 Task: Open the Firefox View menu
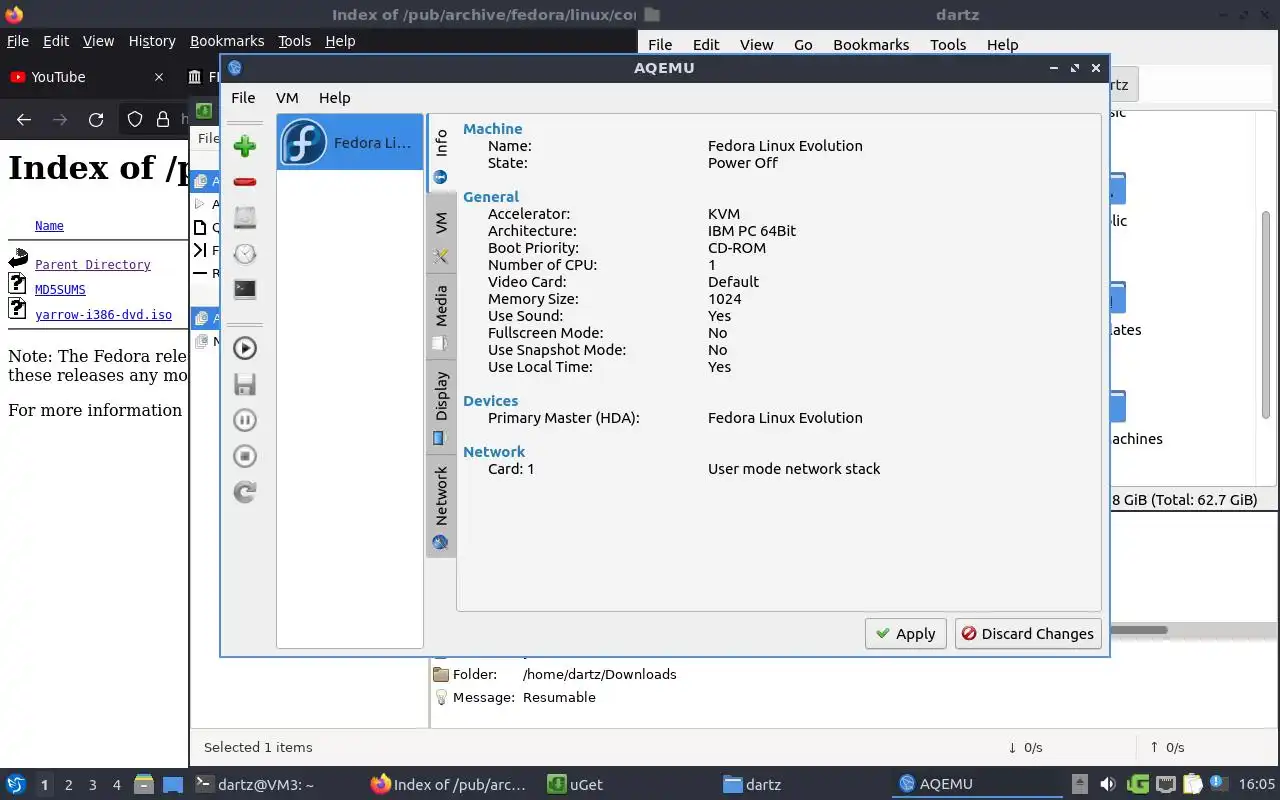click(98, 41)
